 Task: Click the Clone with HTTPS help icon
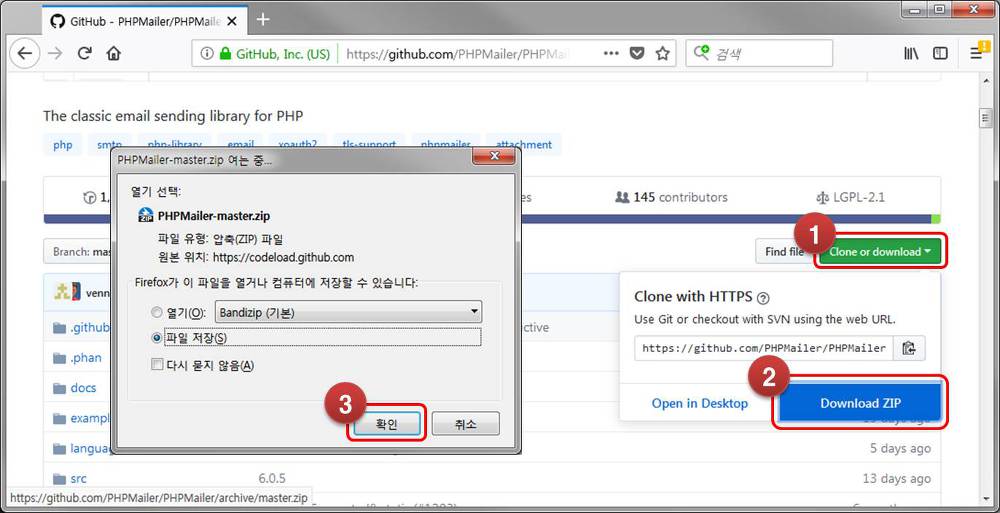click(x=763, y=298)
